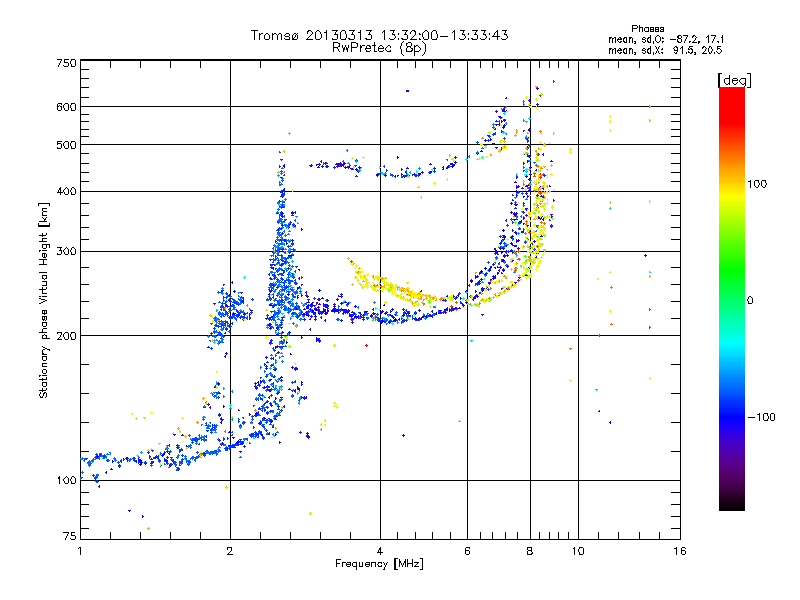
Task: Click the y-axis tick label "200"
Action: [67, 336]
